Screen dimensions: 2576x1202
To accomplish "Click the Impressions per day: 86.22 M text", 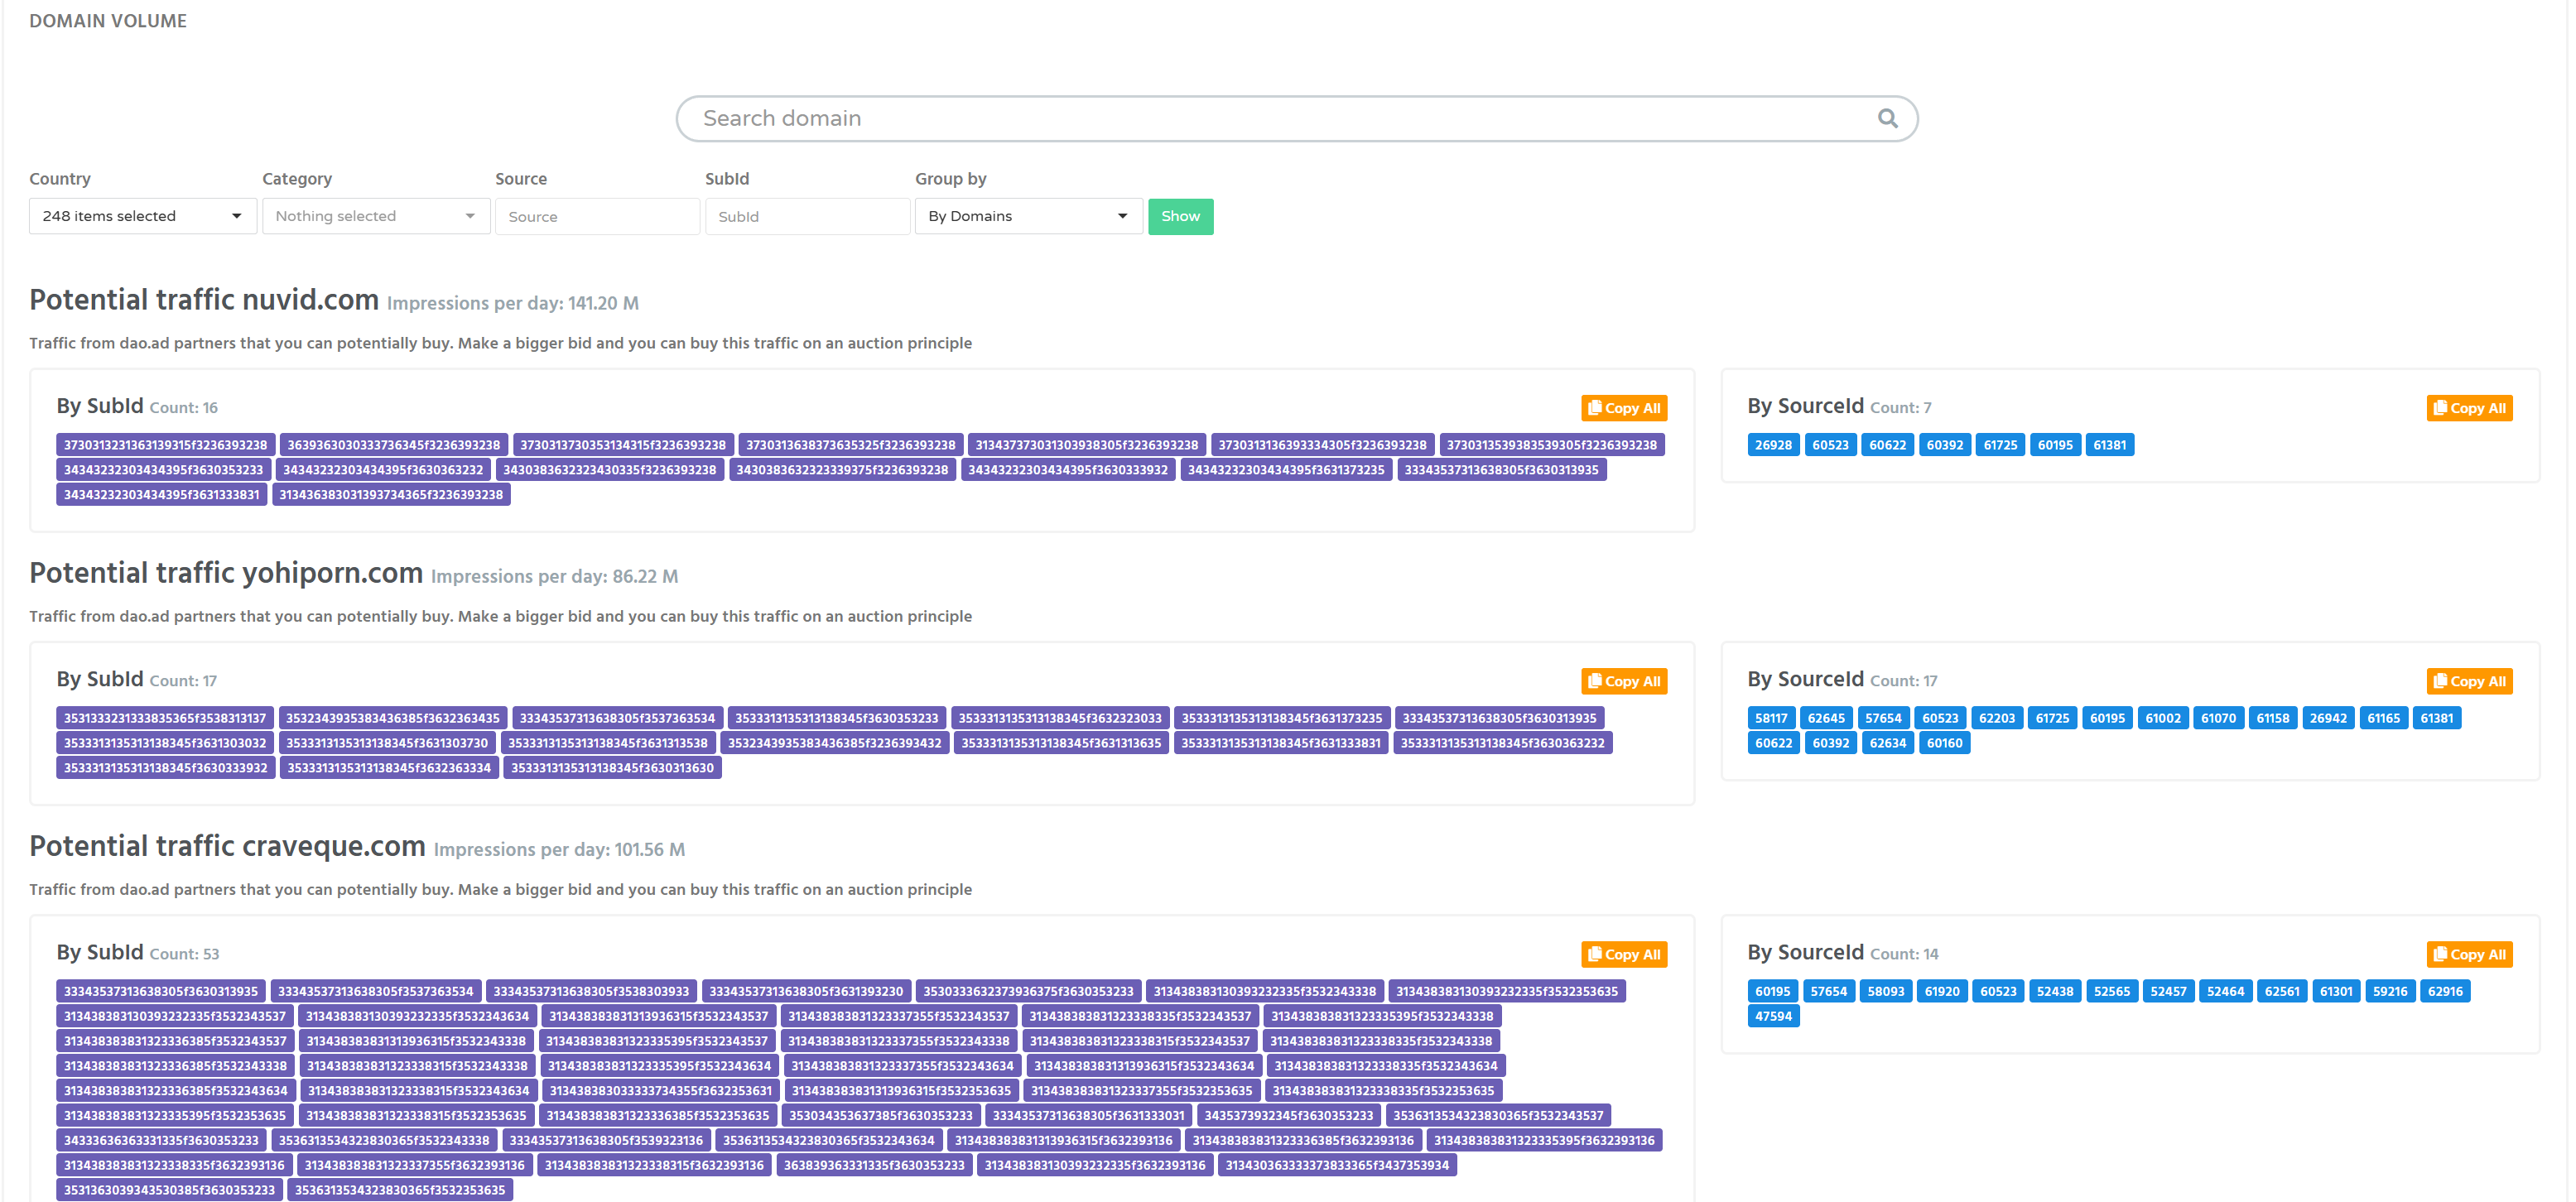I will point(554,576).
